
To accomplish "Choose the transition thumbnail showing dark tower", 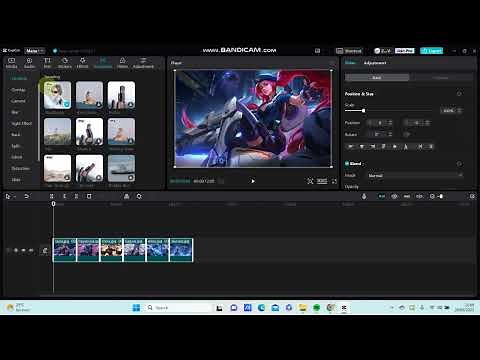I will pyautogui.click(x=121, y=95).
